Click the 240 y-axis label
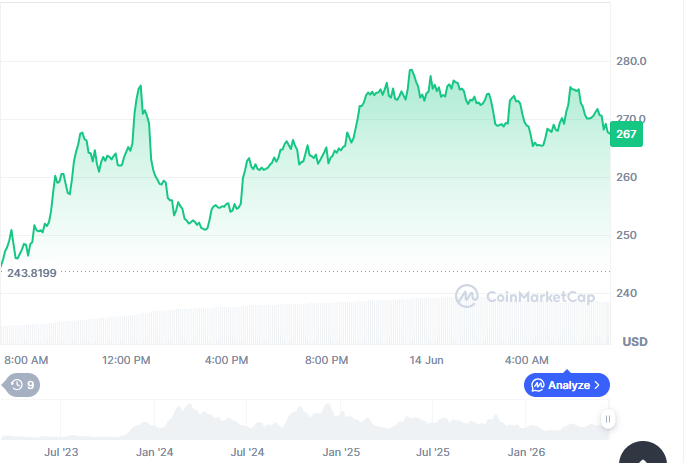 (626, 293)
